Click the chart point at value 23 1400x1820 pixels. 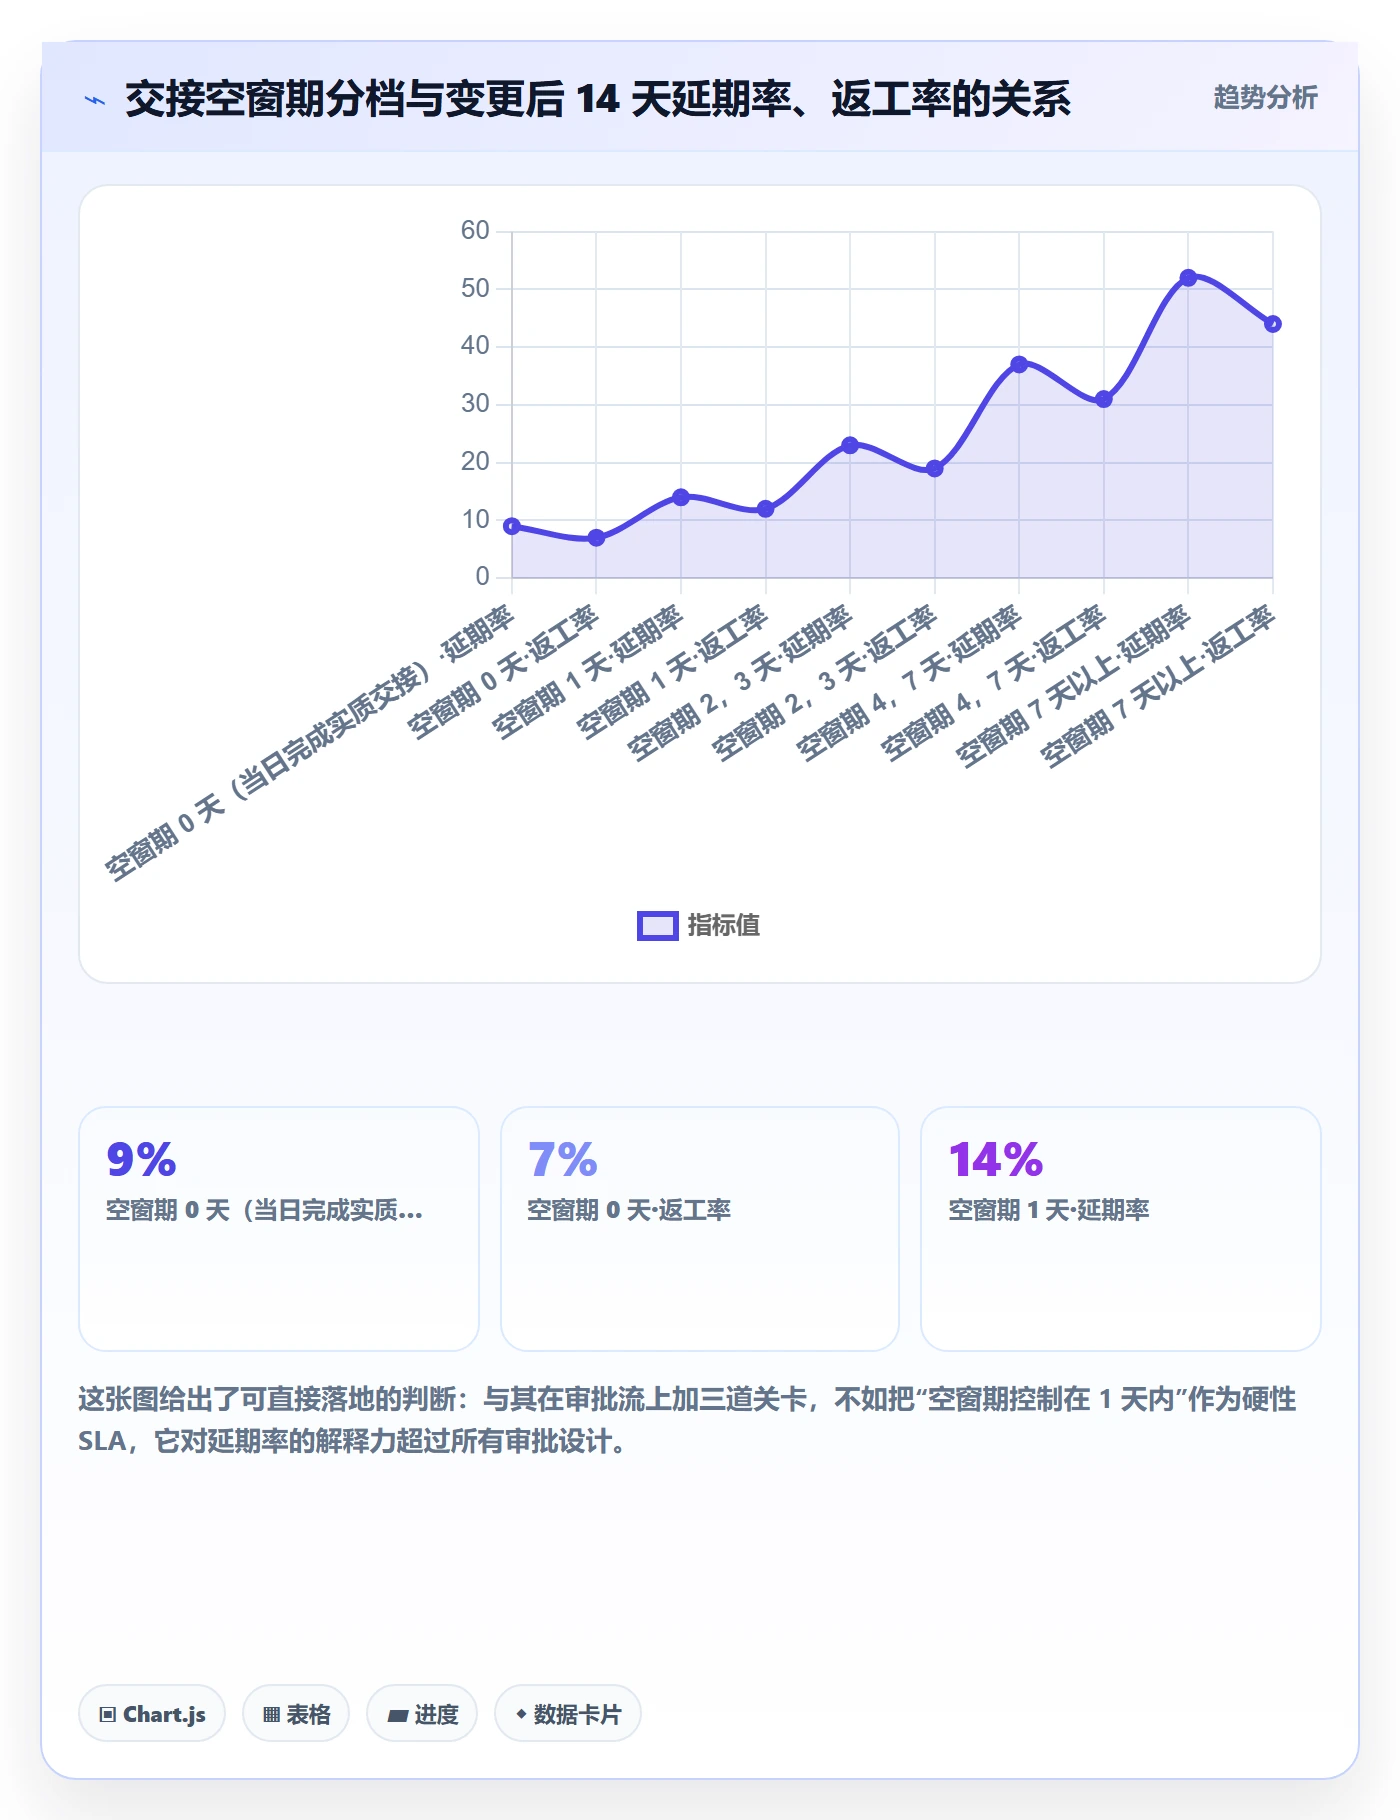[850, 445]
